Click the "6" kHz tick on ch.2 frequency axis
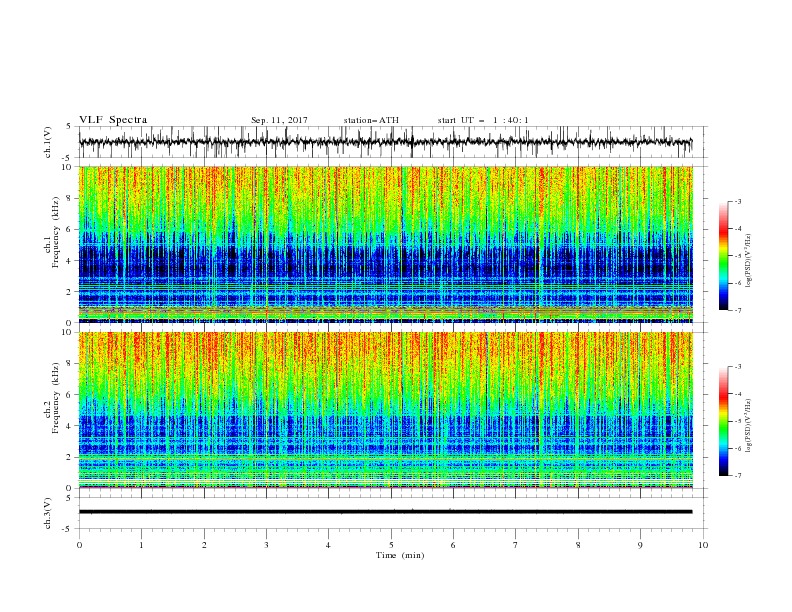Image resolution: width=792 pixels, height=612 pixels. [70, 395]
